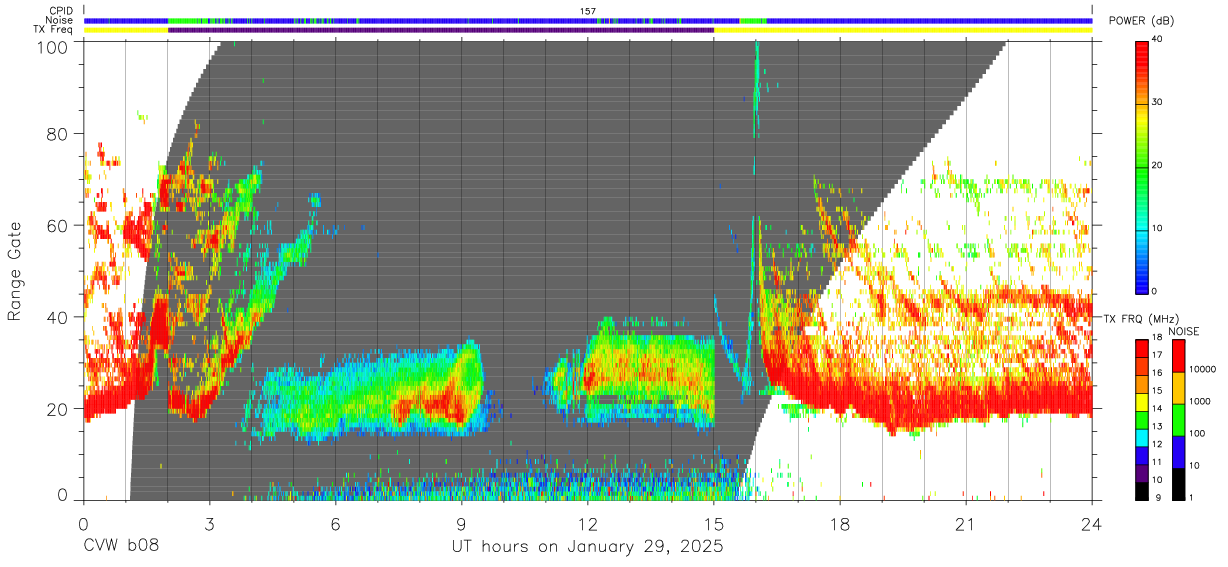Select the Range Gate axis title
This screenshot has width=1228, height=567.
click(16, 272)
